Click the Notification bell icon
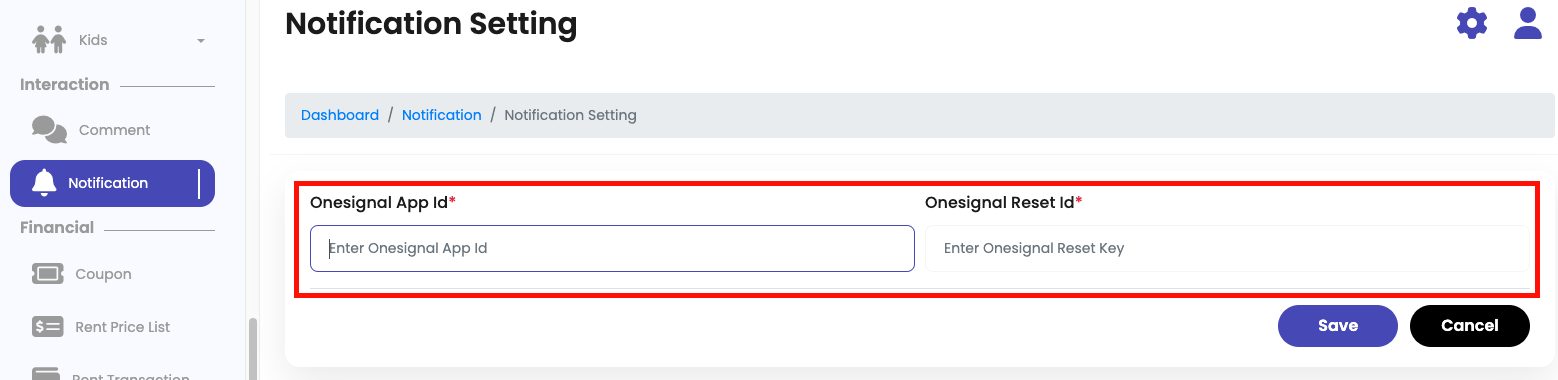 point(44,183)
